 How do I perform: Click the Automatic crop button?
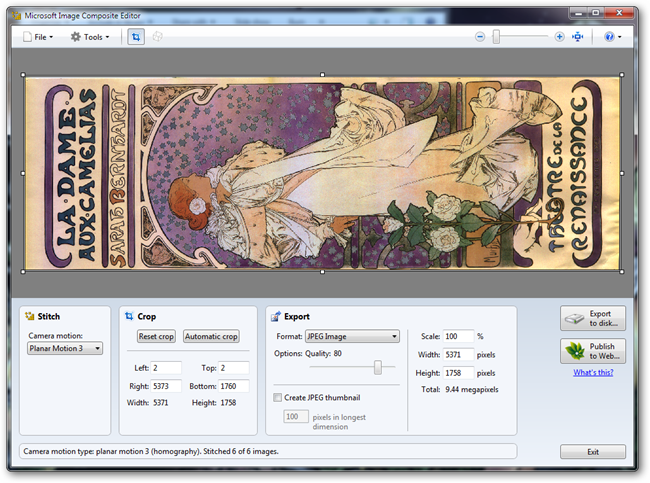pos(211,336)
